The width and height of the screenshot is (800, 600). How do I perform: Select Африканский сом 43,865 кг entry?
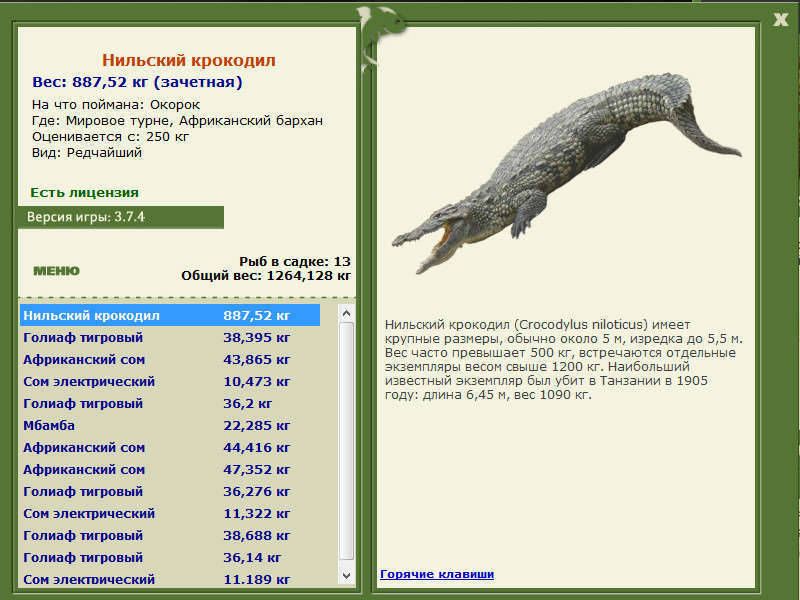[x=170, y=359]
